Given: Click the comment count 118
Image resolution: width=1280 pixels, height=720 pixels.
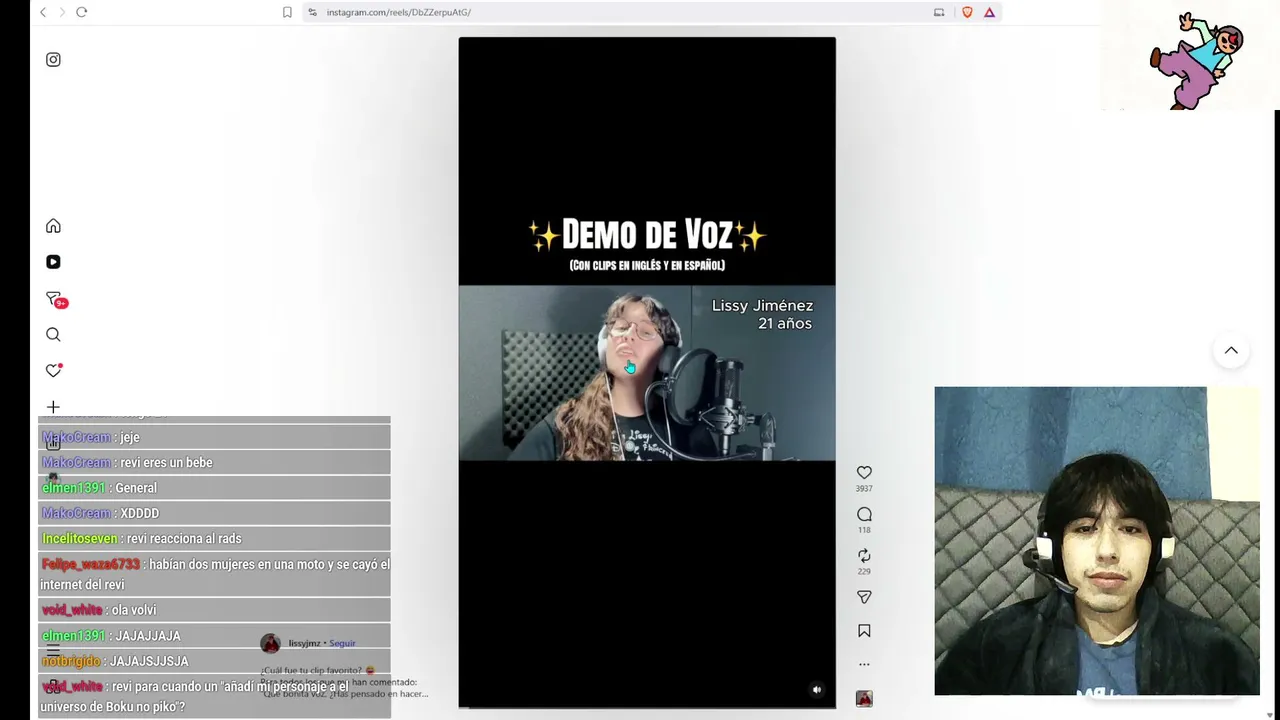Looking at the screenshot, I should pos(864,530).
